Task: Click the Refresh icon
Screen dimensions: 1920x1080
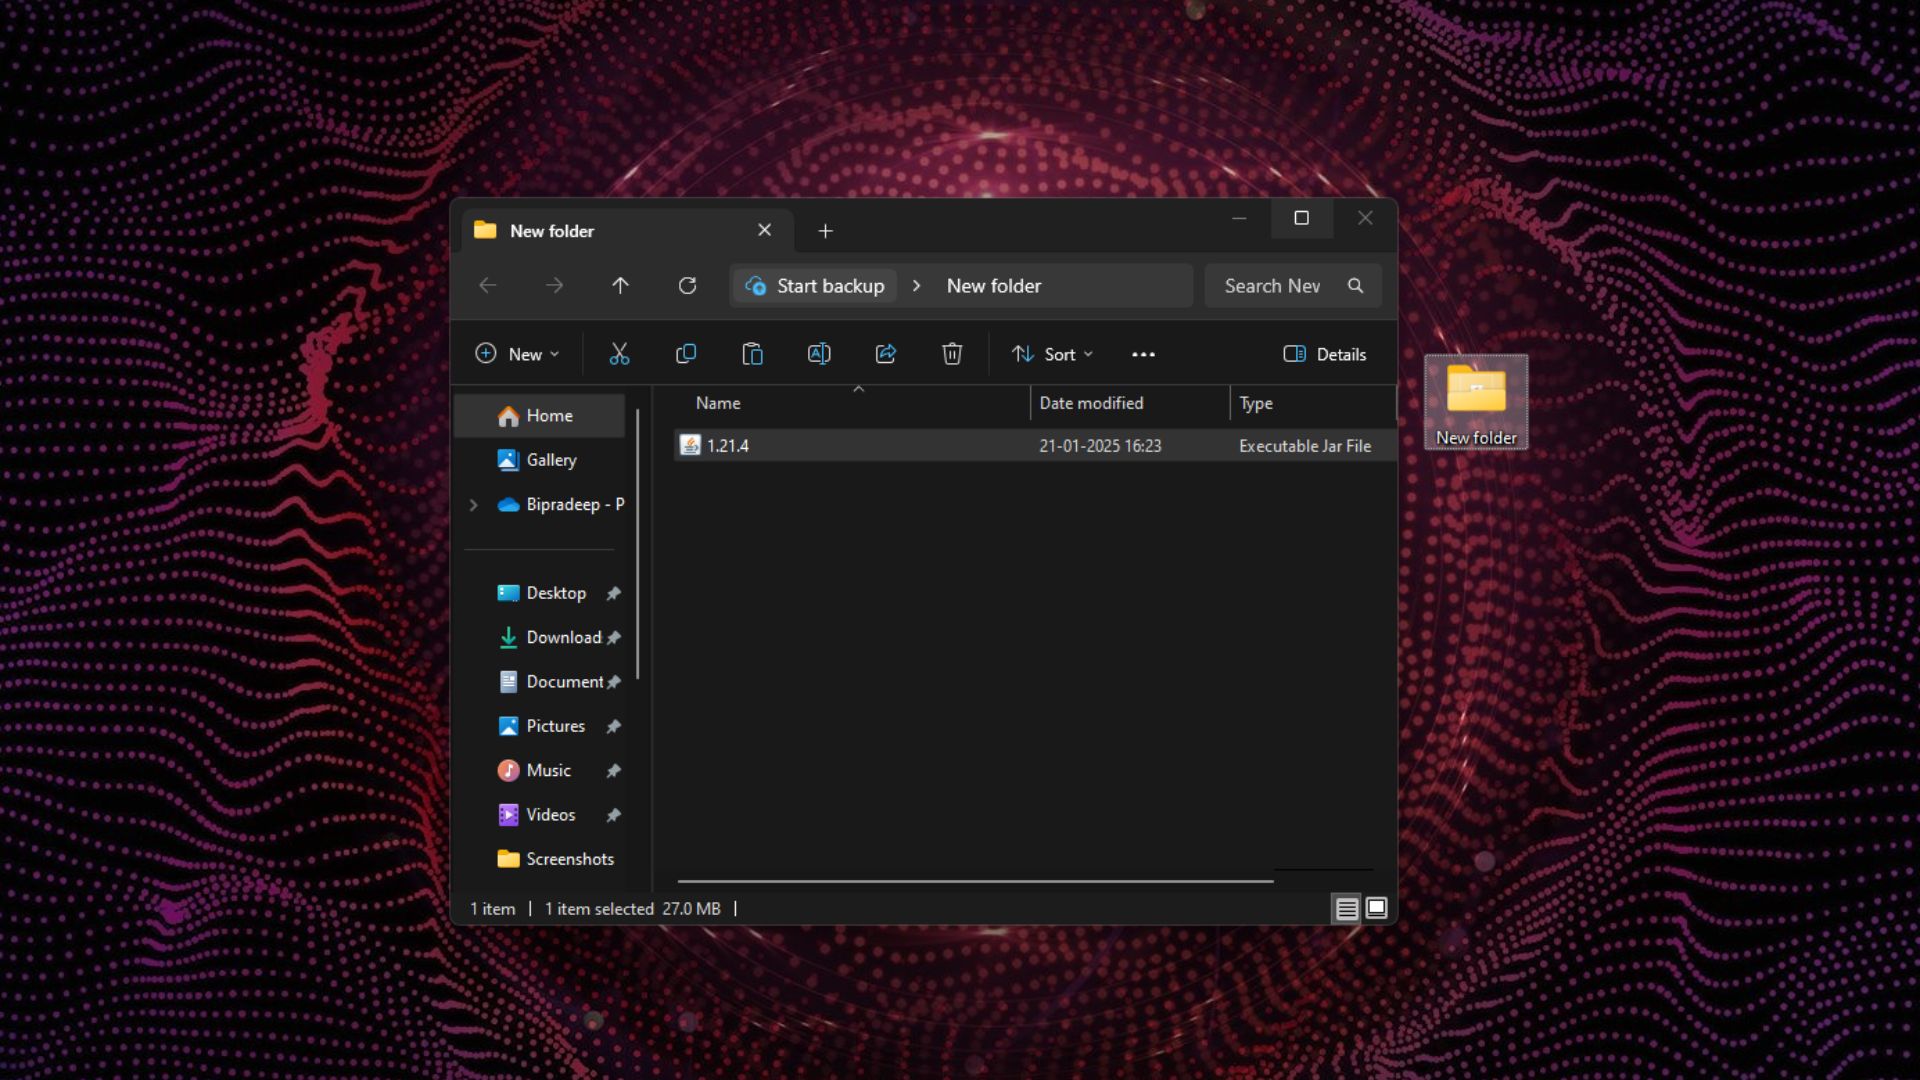Action: (687, 286)
